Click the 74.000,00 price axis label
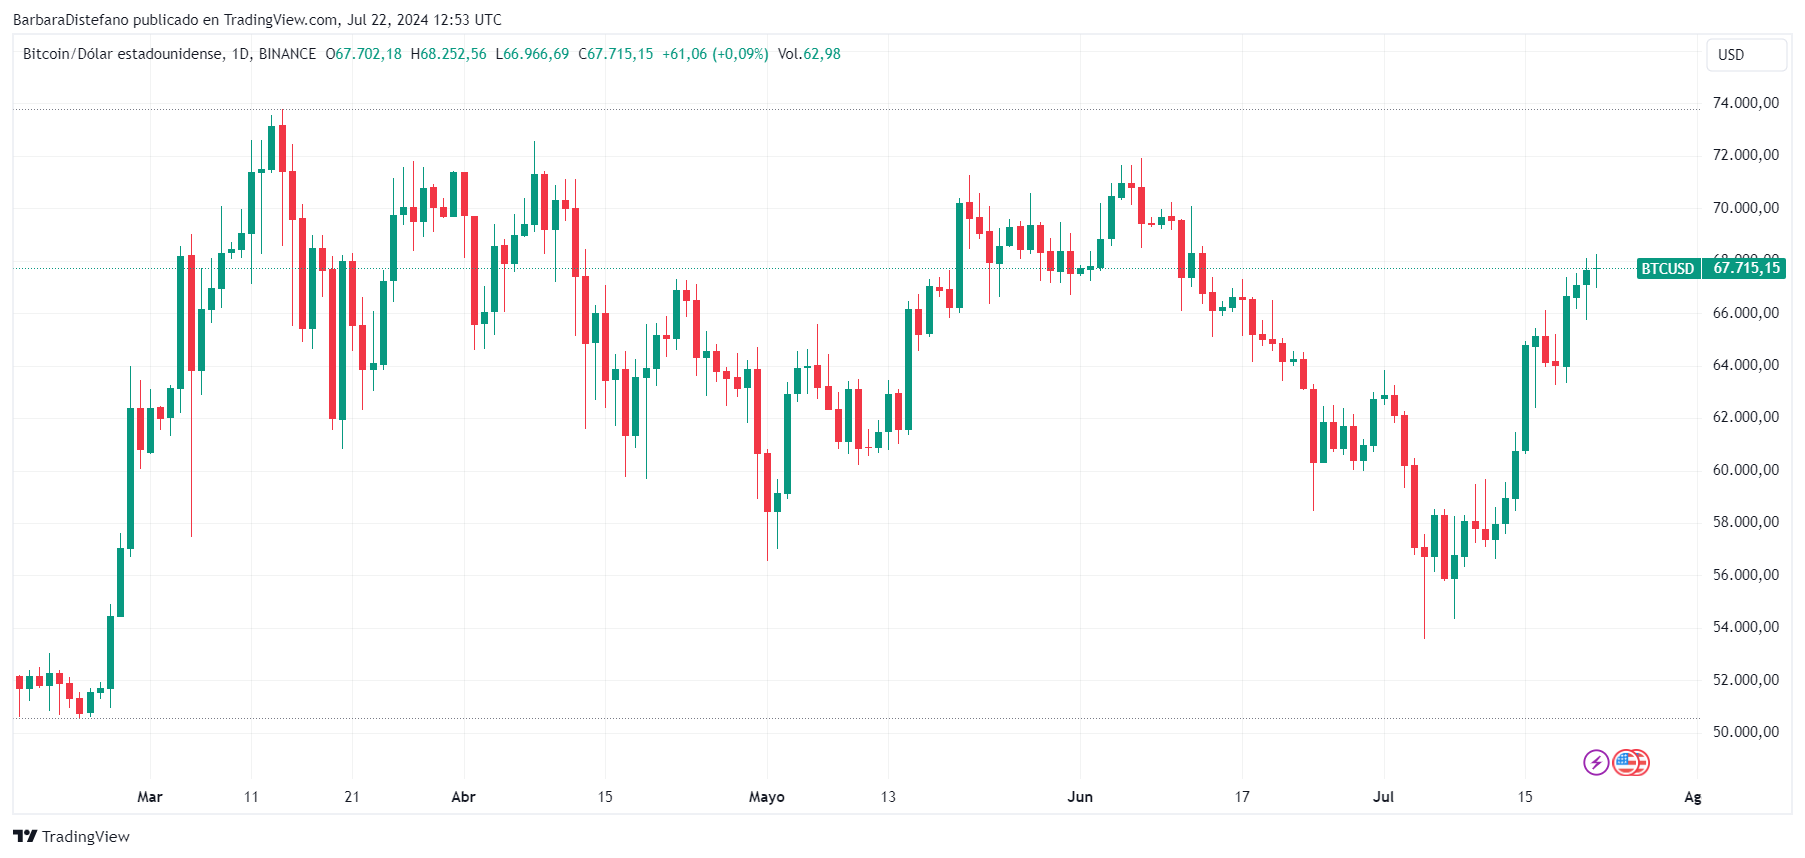This screenshot has height=858, width=1805. point(1746,103)
